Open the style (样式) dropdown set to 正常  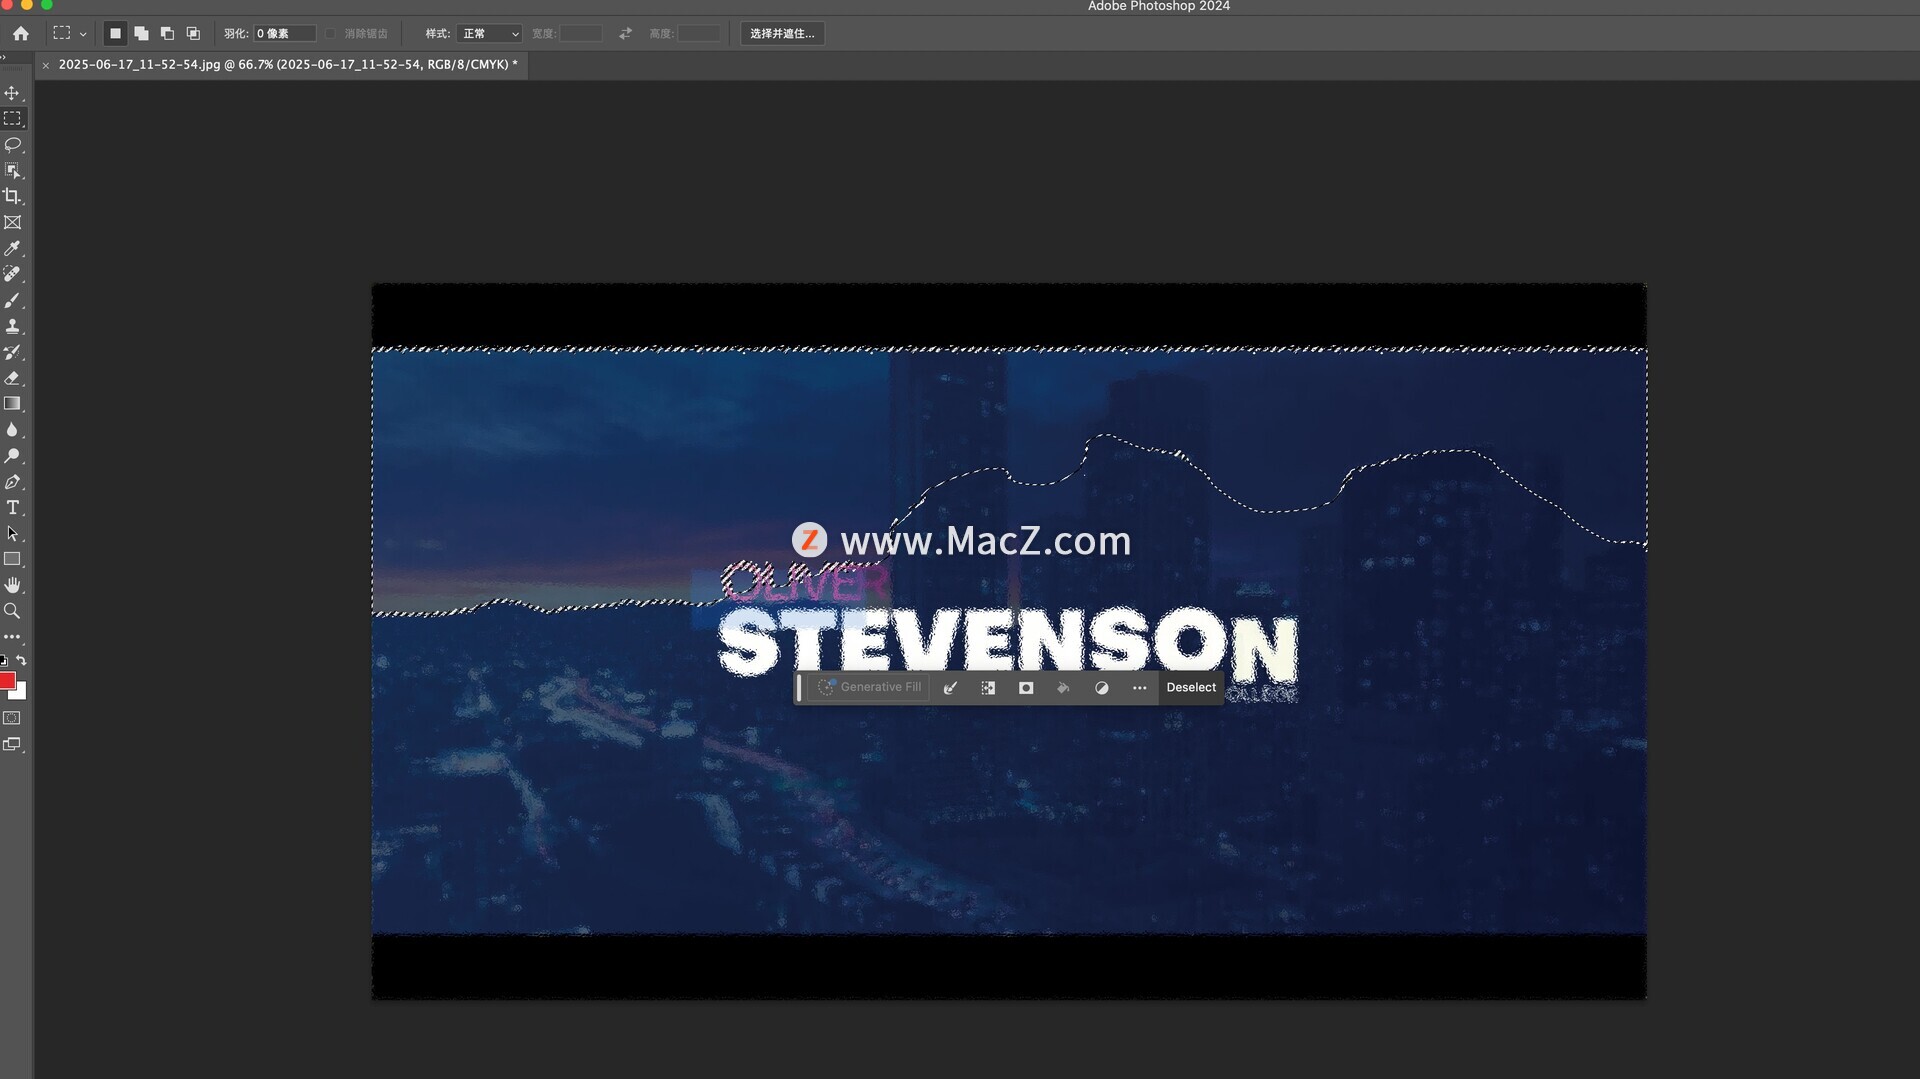click(489, 33)
